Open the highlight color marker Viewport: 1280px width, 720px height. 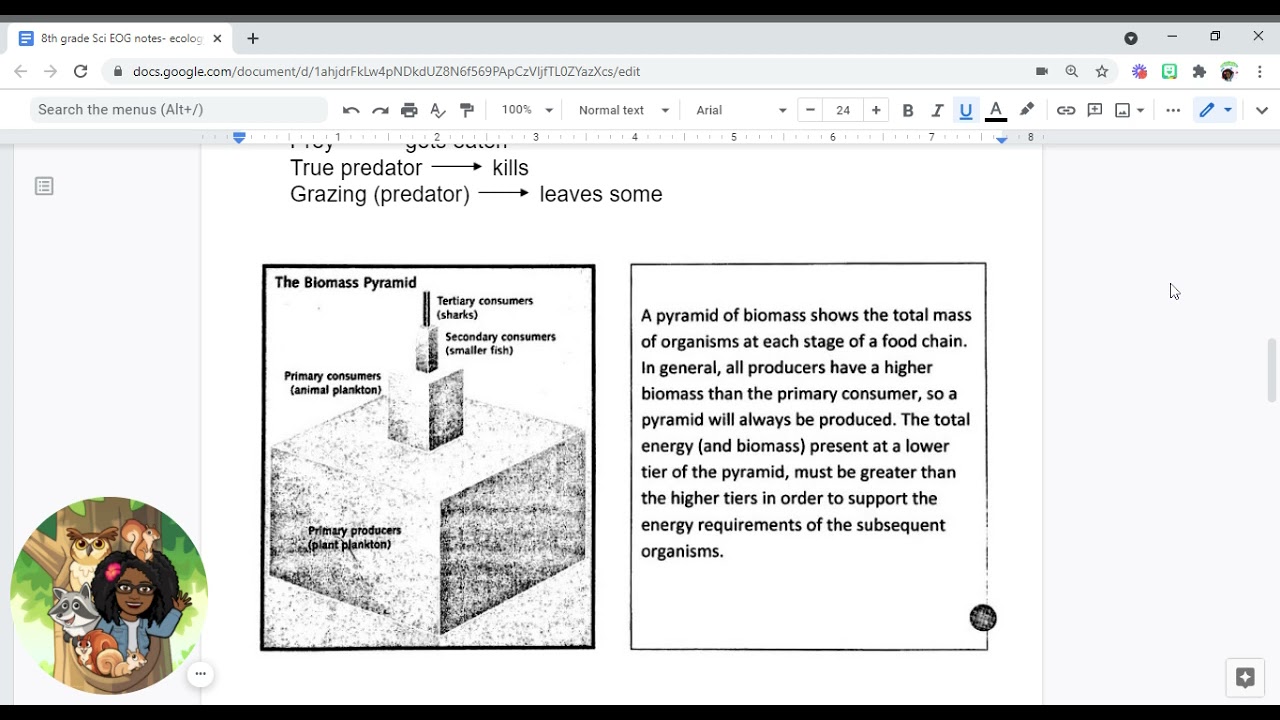tap(1026, 110)
